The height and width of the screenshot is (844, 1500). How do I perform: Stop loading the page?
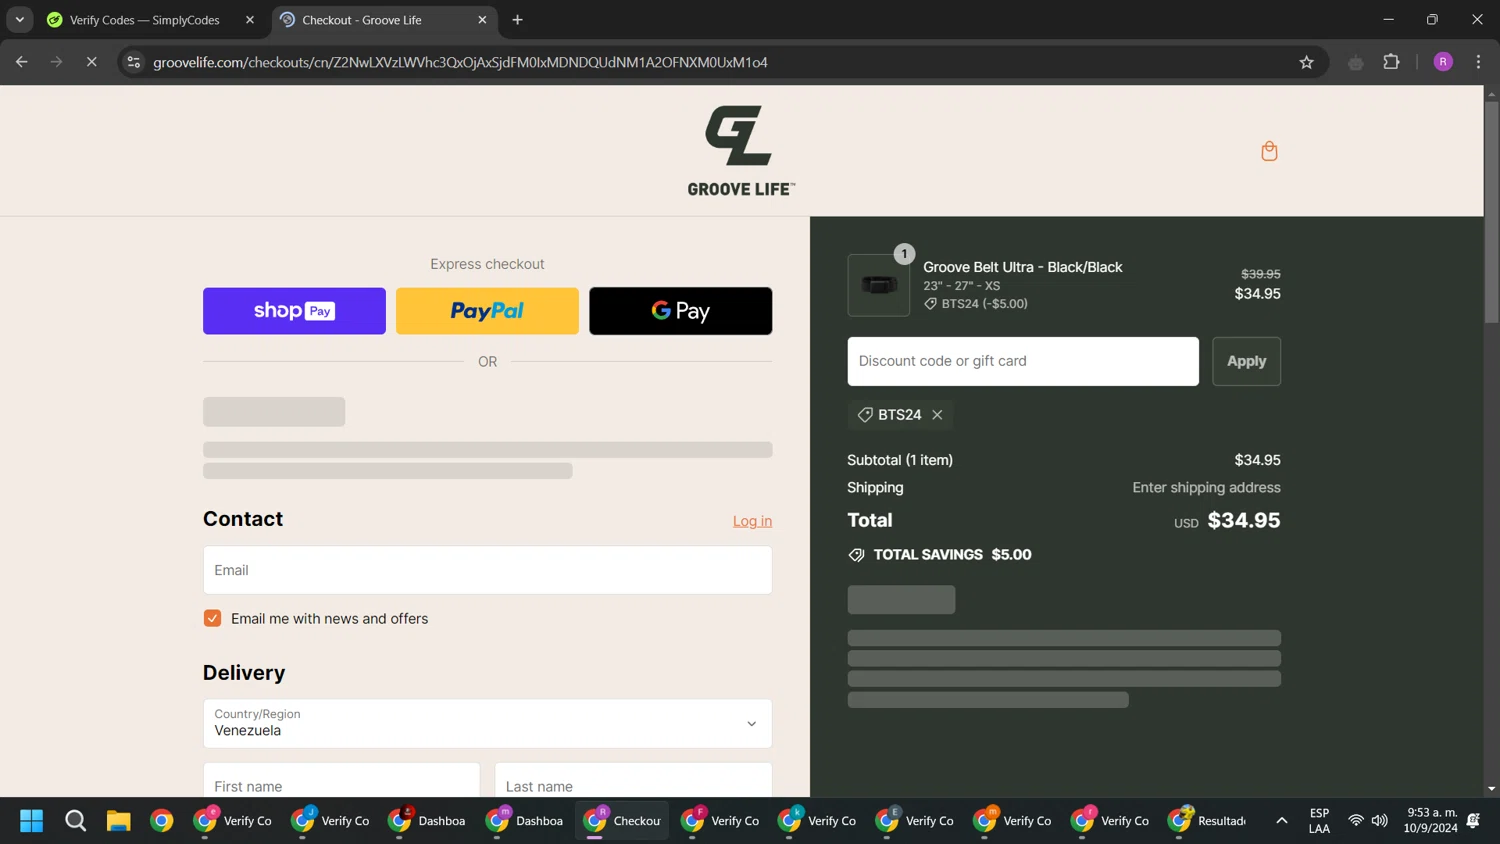coord(91,62)
